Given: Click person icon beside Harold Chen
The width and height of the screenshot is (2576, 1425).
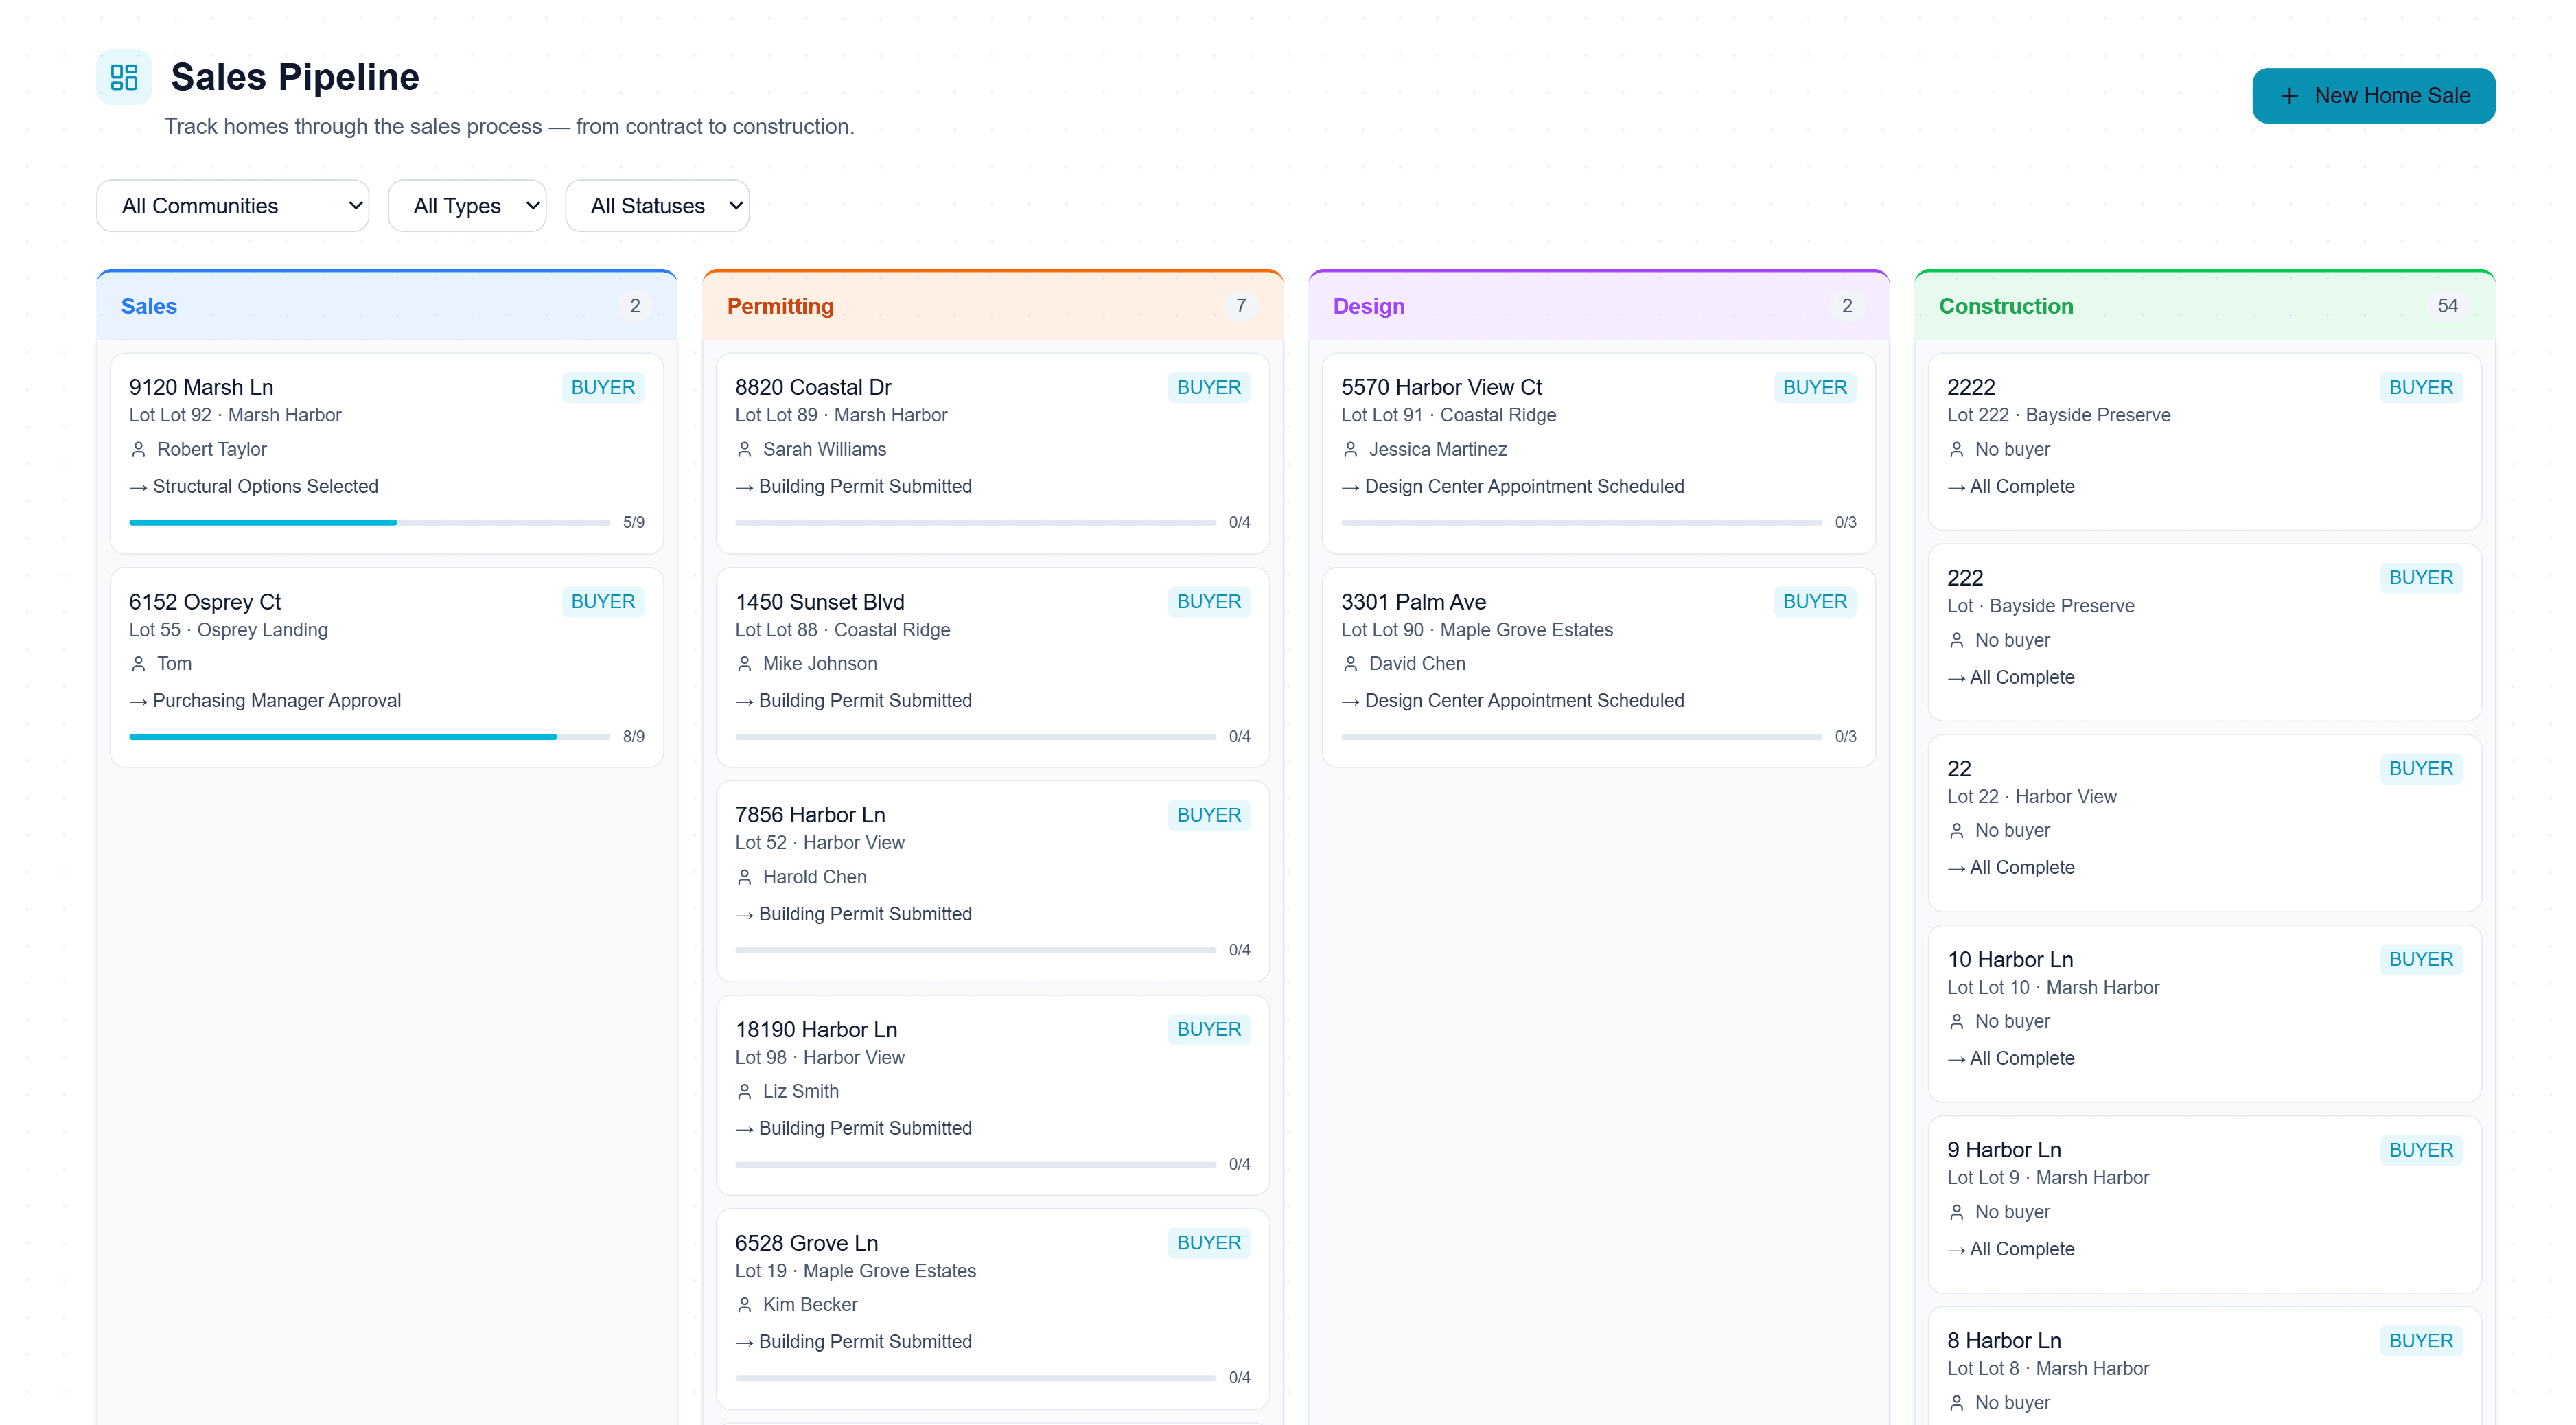Looking at the screenshot, I should pyautogui.click(x=744, y=877).
